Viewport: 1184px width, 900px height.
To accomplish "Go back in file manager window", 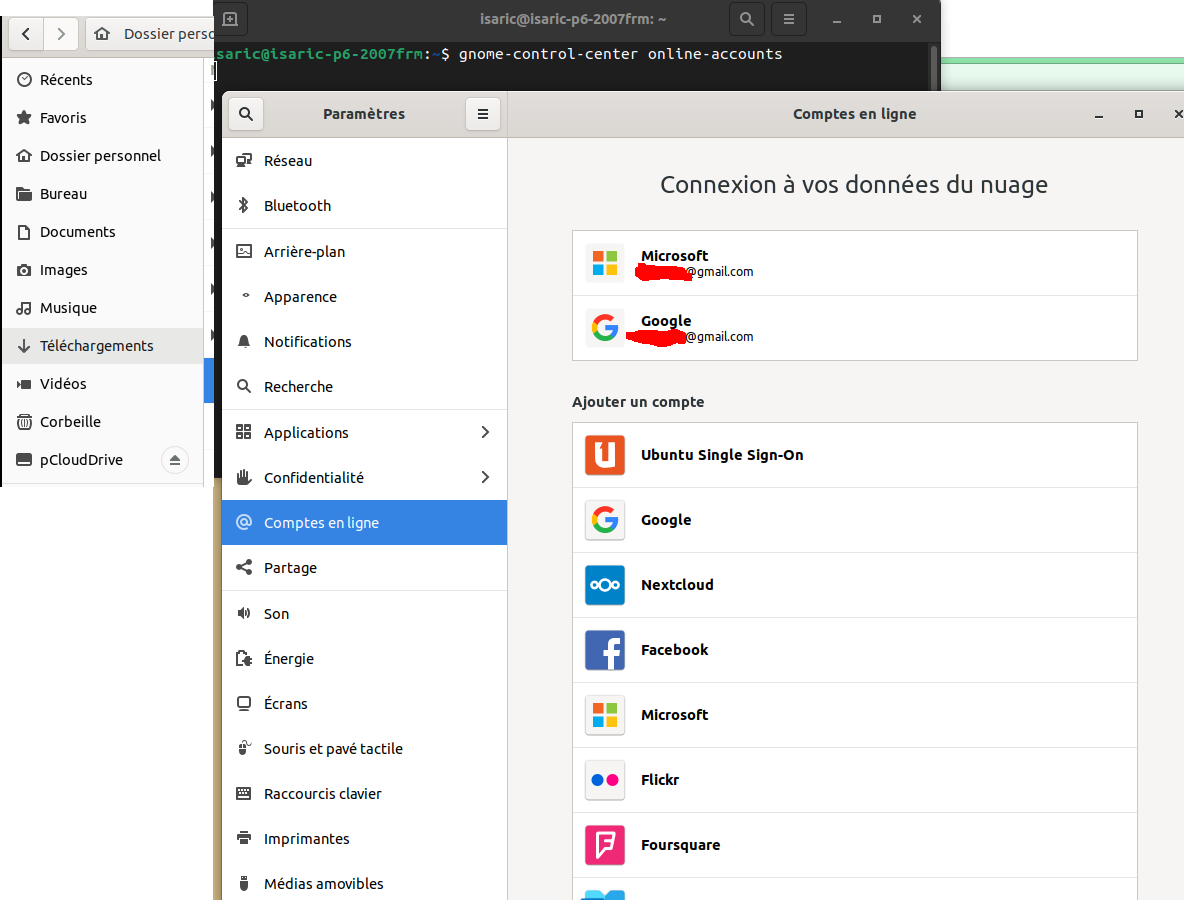I will point(26,34).
